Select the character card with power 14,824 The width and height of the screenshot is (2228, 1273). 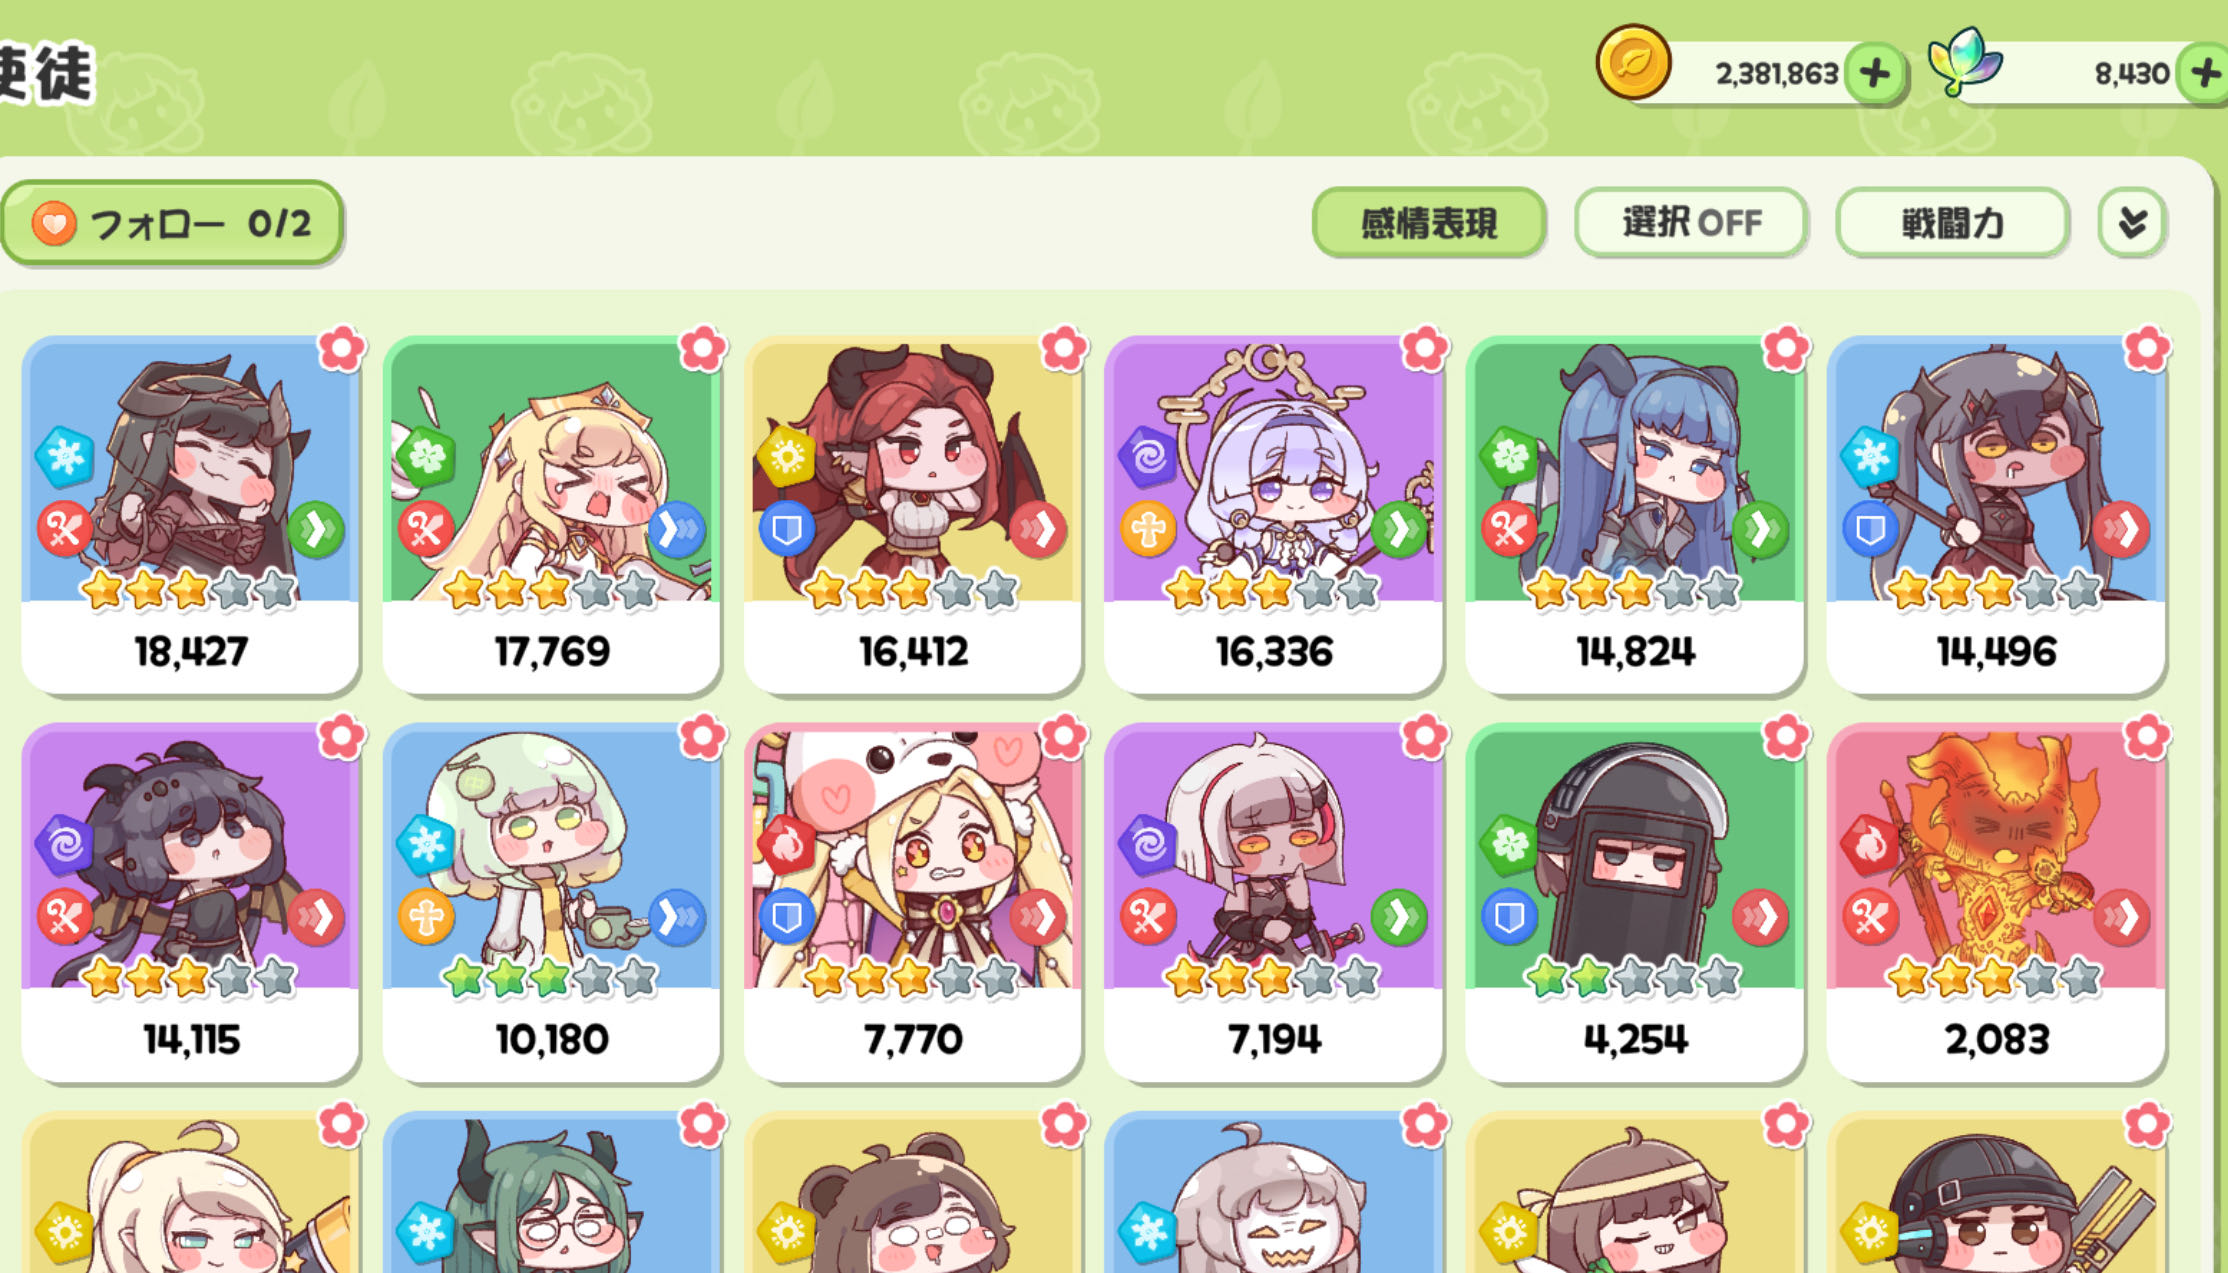click(1634, 515)
